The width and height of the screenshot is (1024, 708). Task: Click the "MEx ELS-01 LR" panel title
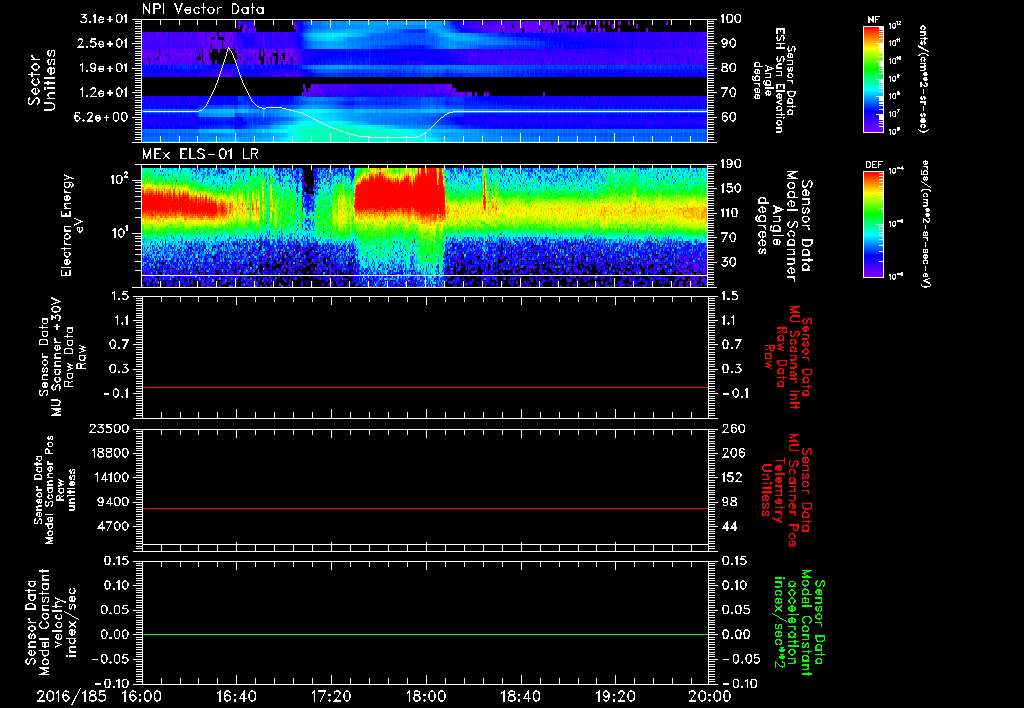pyautogui.click(x=199, y=155)
